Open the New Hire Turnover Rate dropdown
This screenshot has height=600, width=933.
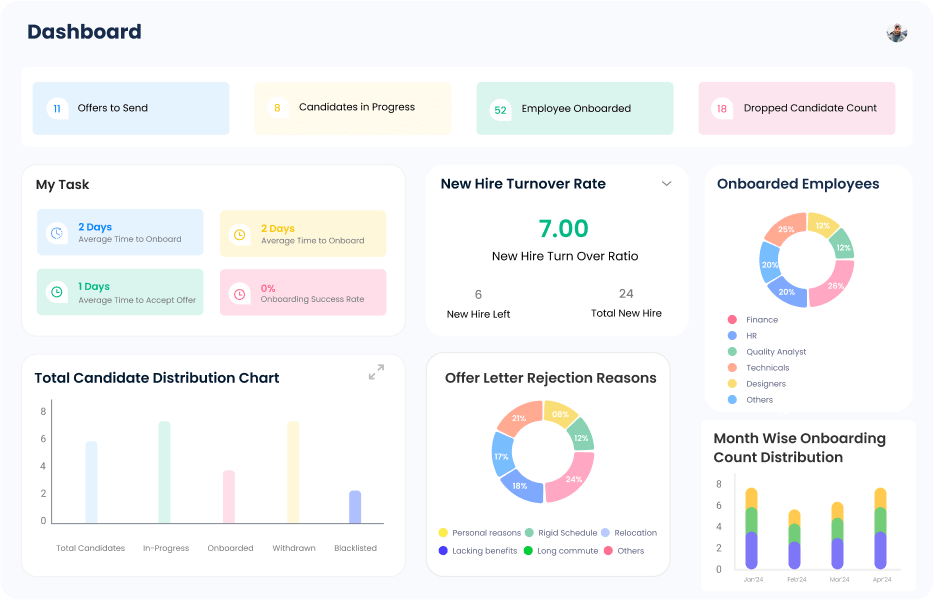click(x=666, y=184)
